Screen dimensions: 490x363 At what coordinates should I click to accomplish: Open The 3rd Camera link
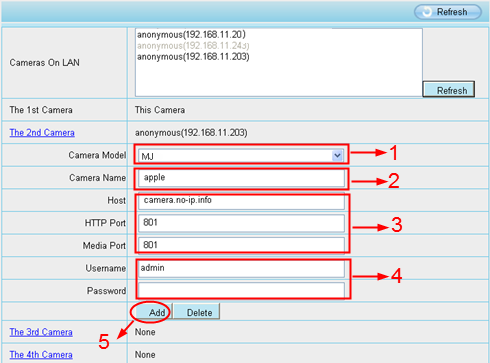pos(41,332)
